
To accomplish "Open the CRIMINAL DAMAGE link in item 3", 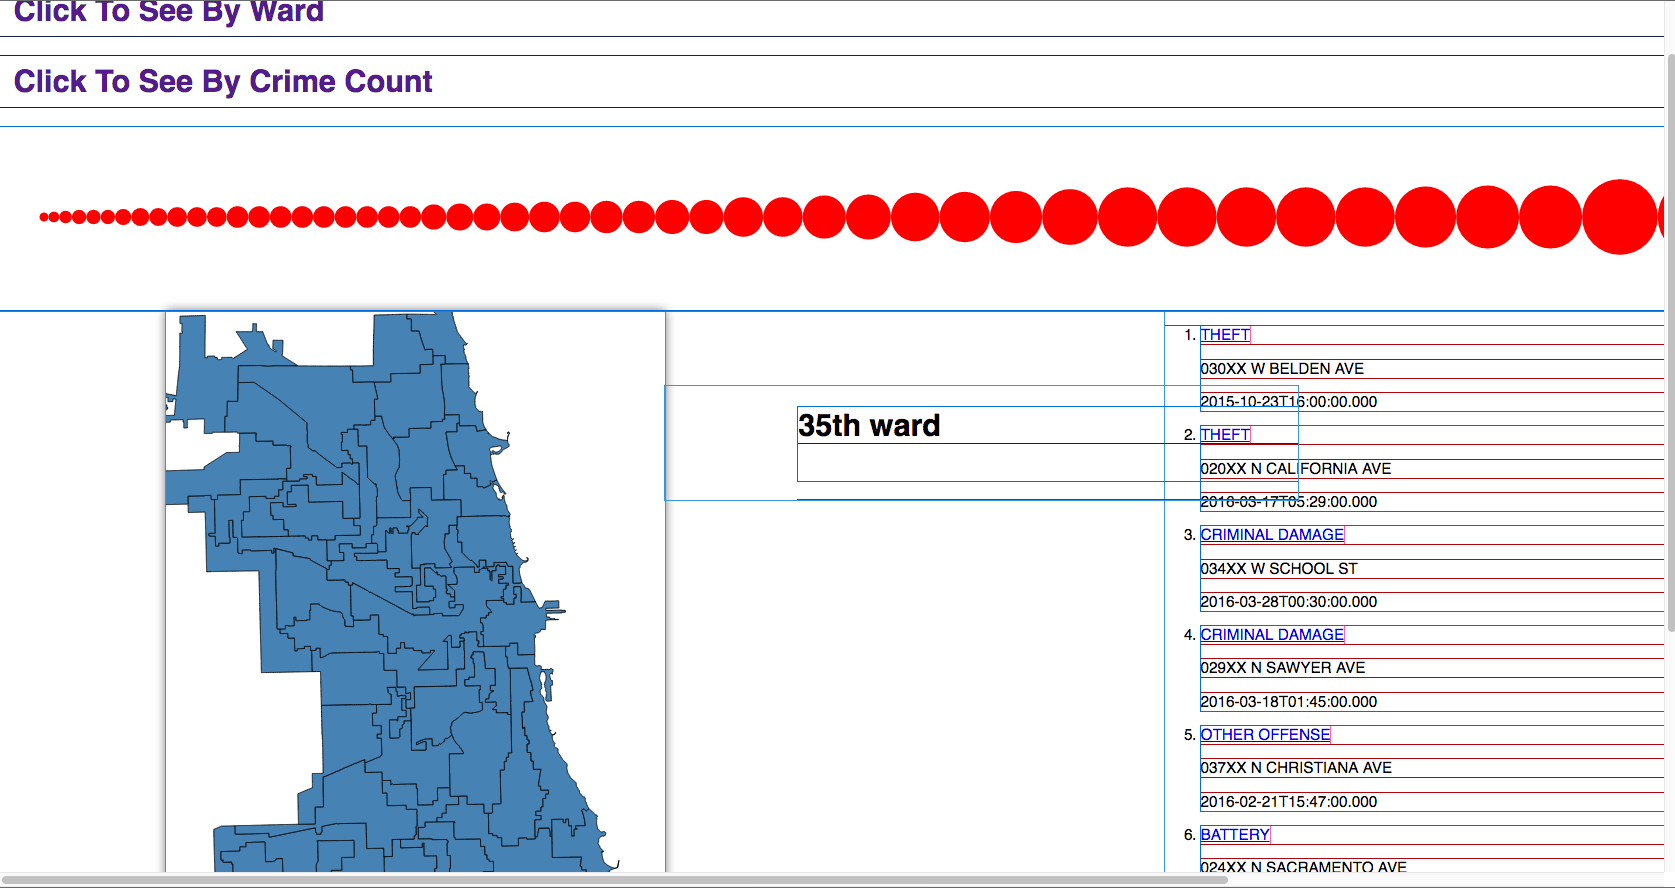I will click(1271, 535).
